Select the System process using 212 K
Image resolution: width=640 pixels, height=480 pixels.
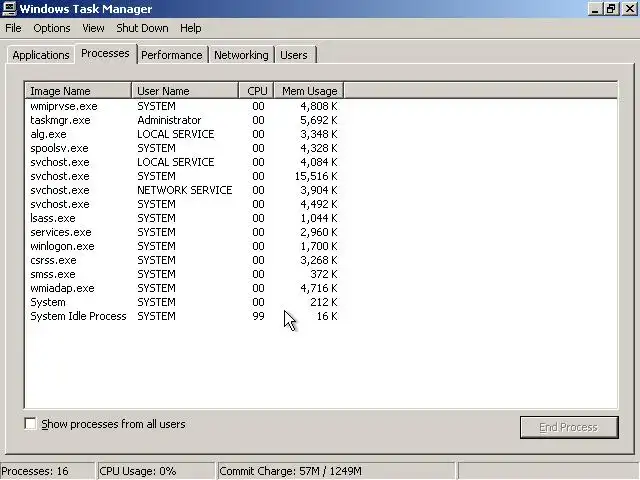(x=184, y=302)
